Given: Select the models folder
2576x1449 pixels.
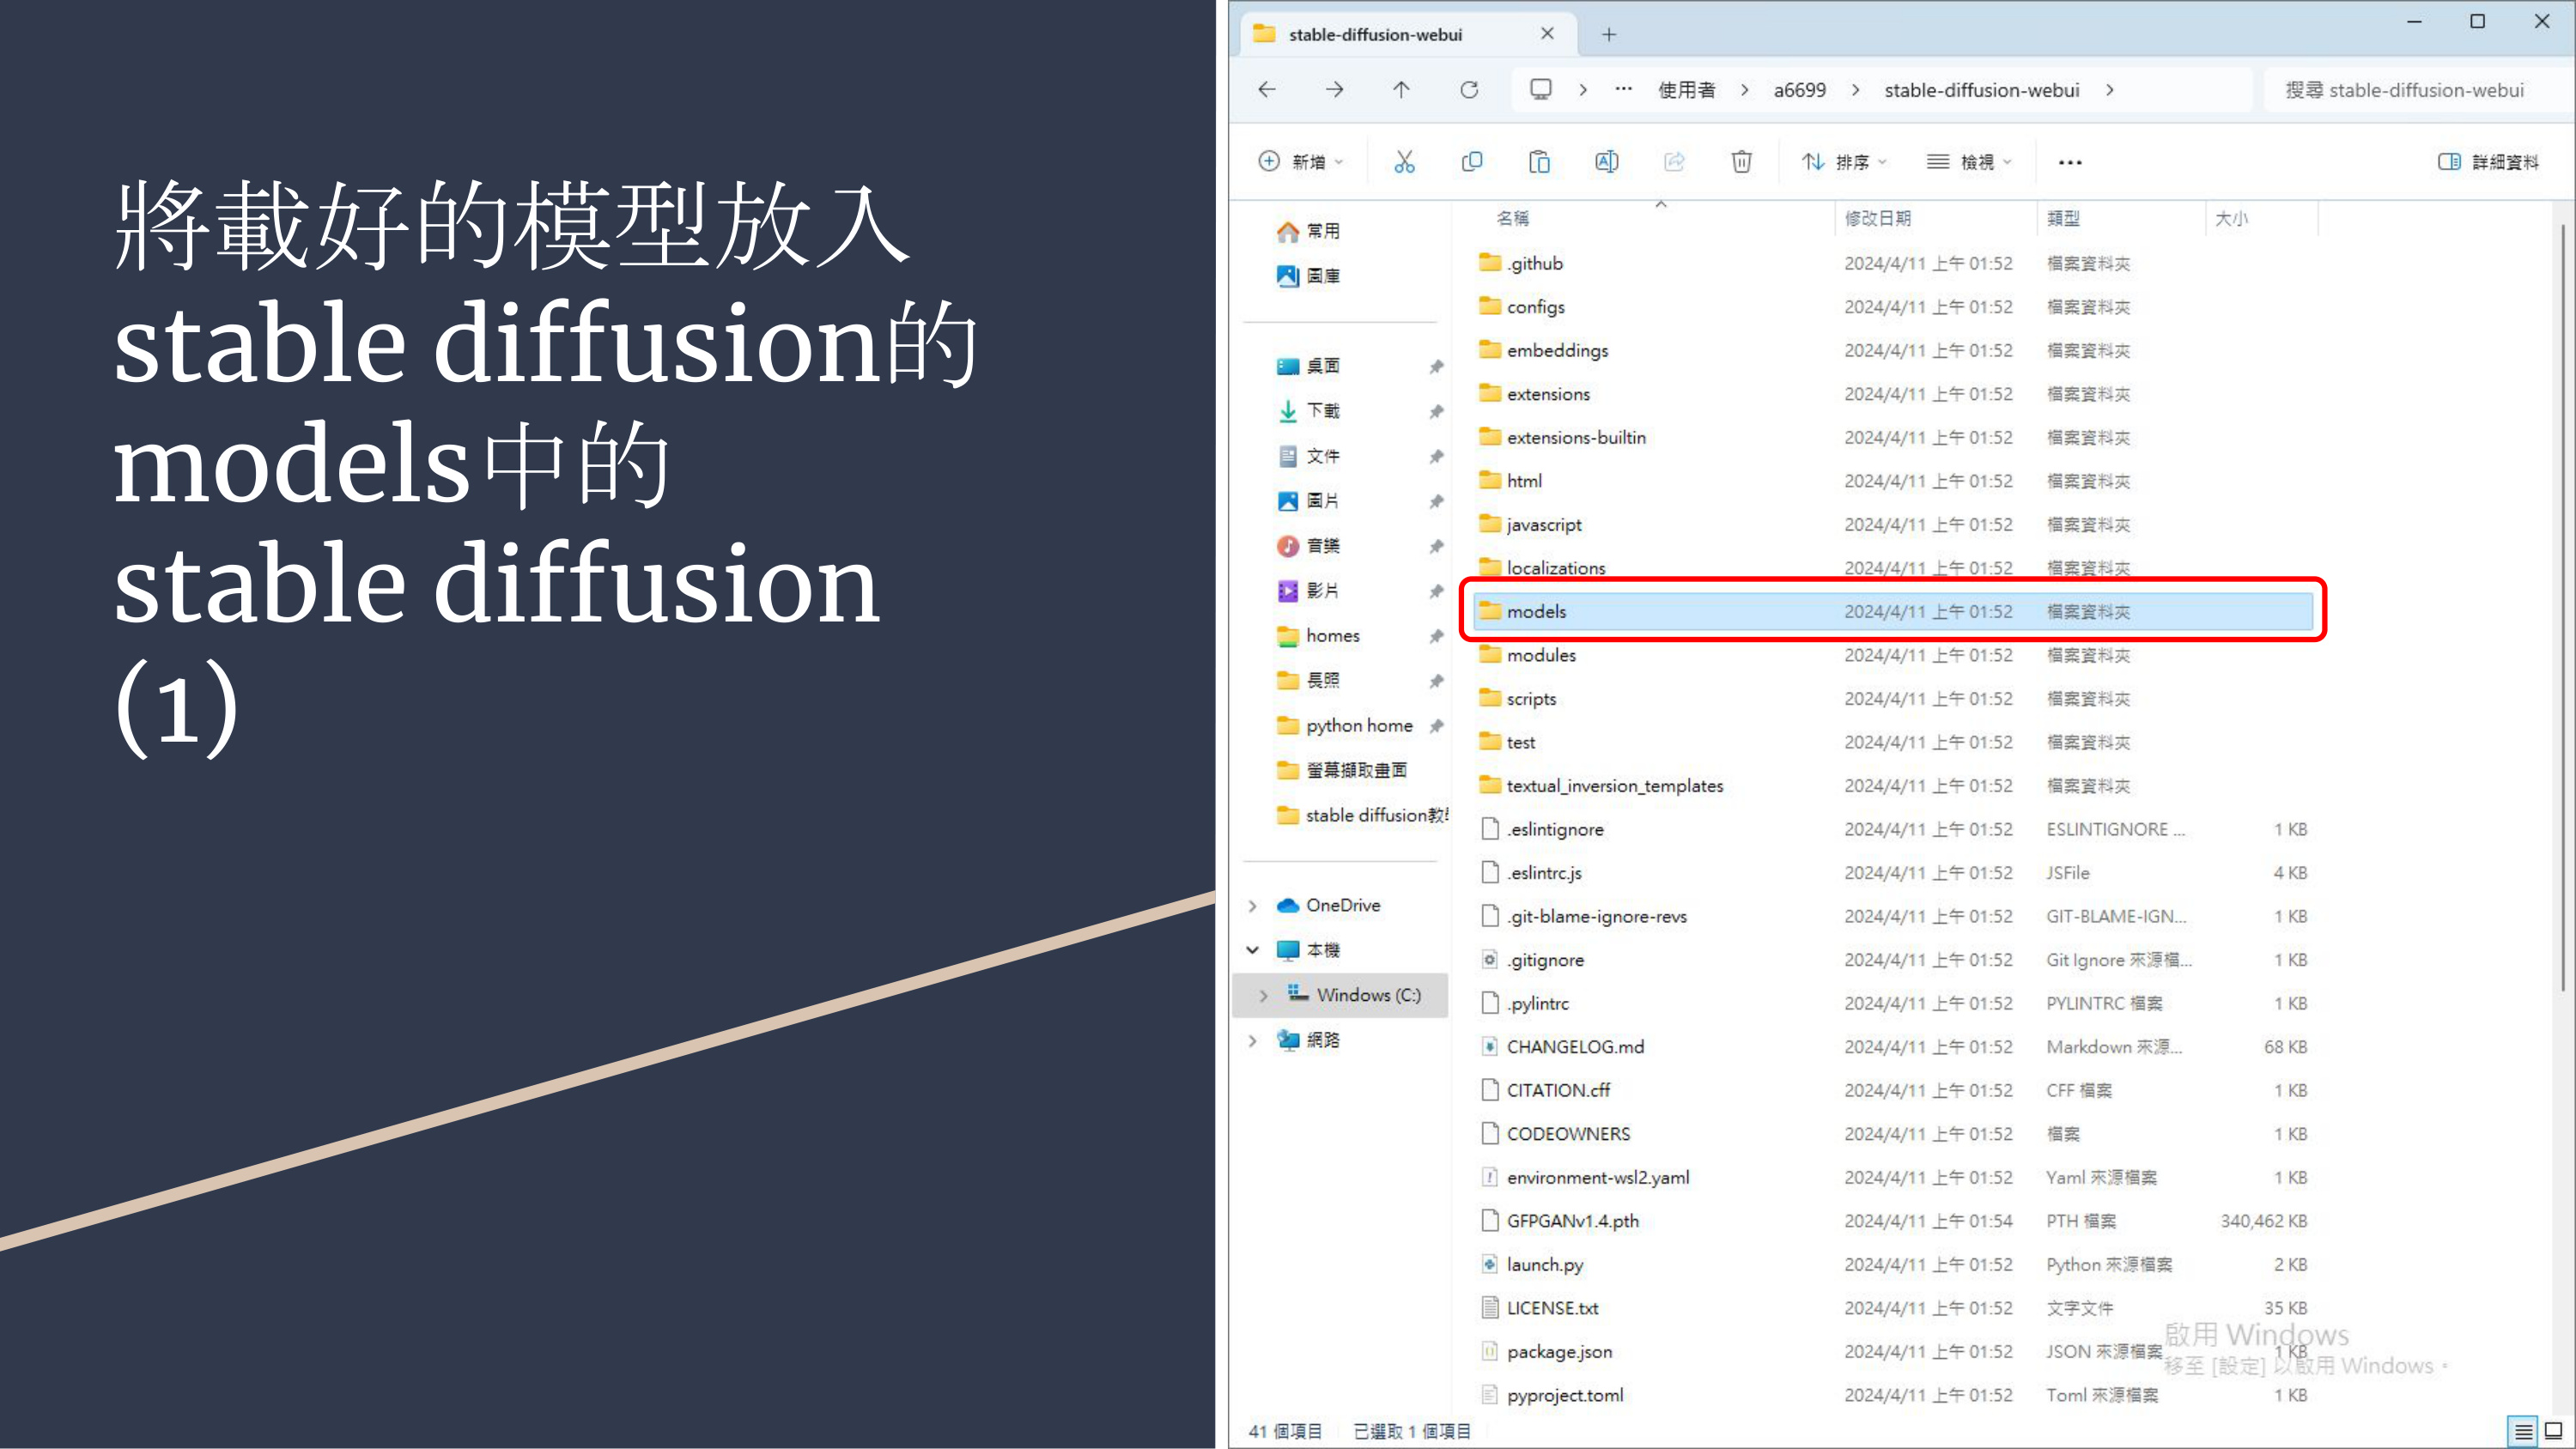Looking at the screenshot, I should pyautogui.click(x=1893, y=611).
